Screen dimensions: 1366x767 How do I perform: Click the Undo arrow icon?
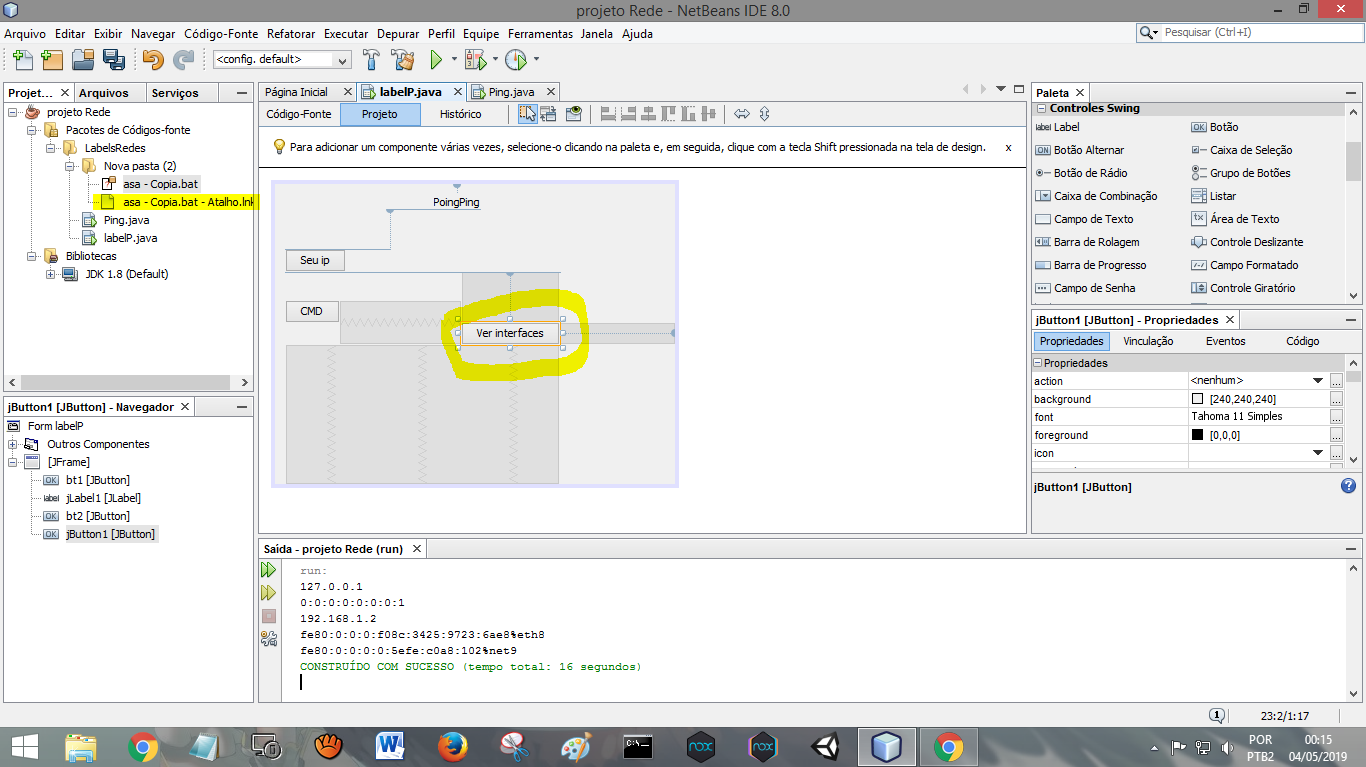153,60
